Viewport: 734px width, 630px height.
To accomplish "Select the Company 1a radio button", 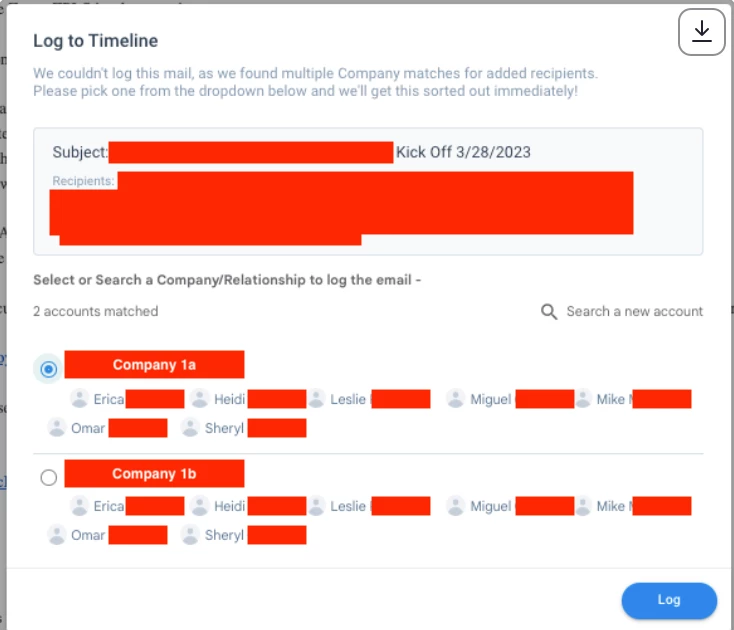I will click(48, 369).
